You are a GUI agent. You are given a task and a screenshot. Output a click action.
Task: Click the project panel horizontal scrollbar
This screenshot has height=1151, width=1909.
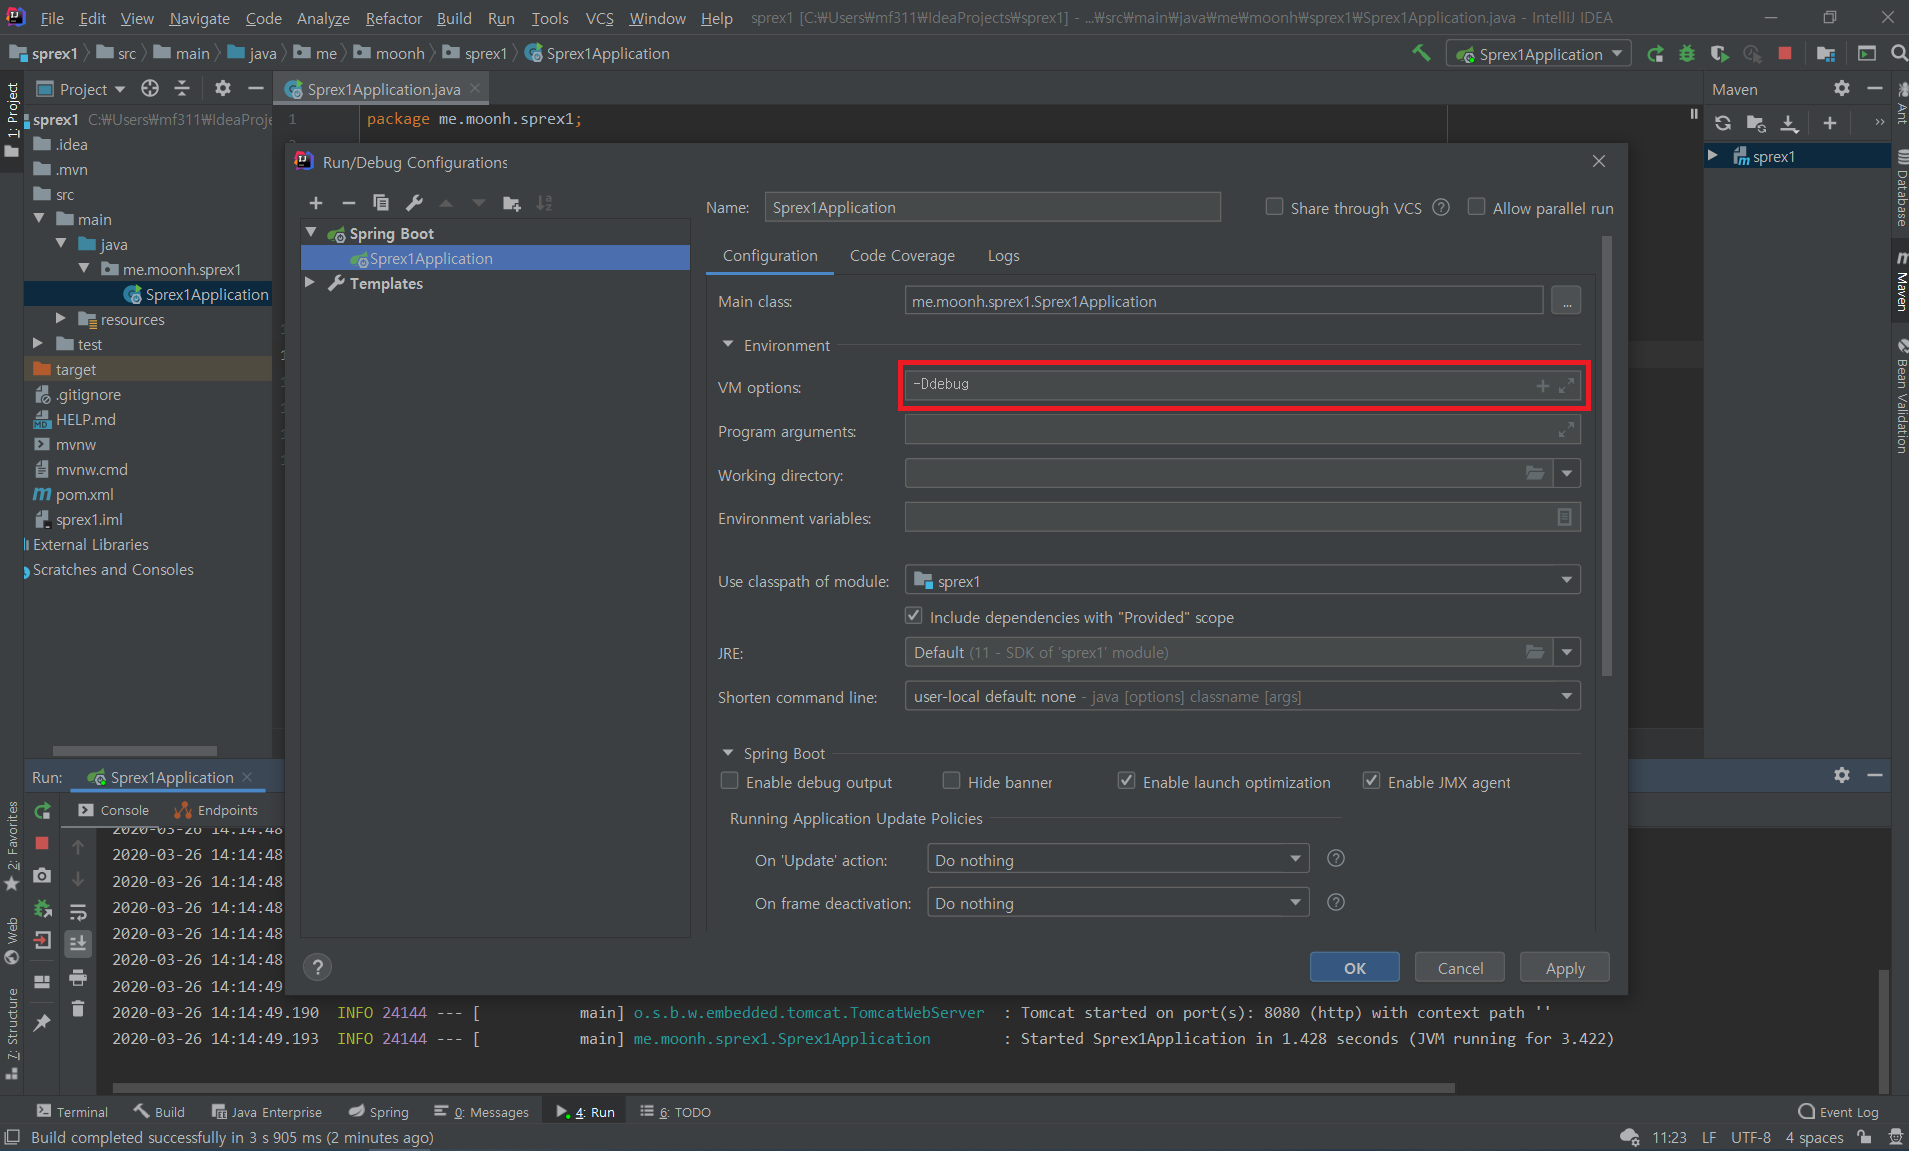pos(134,750)
